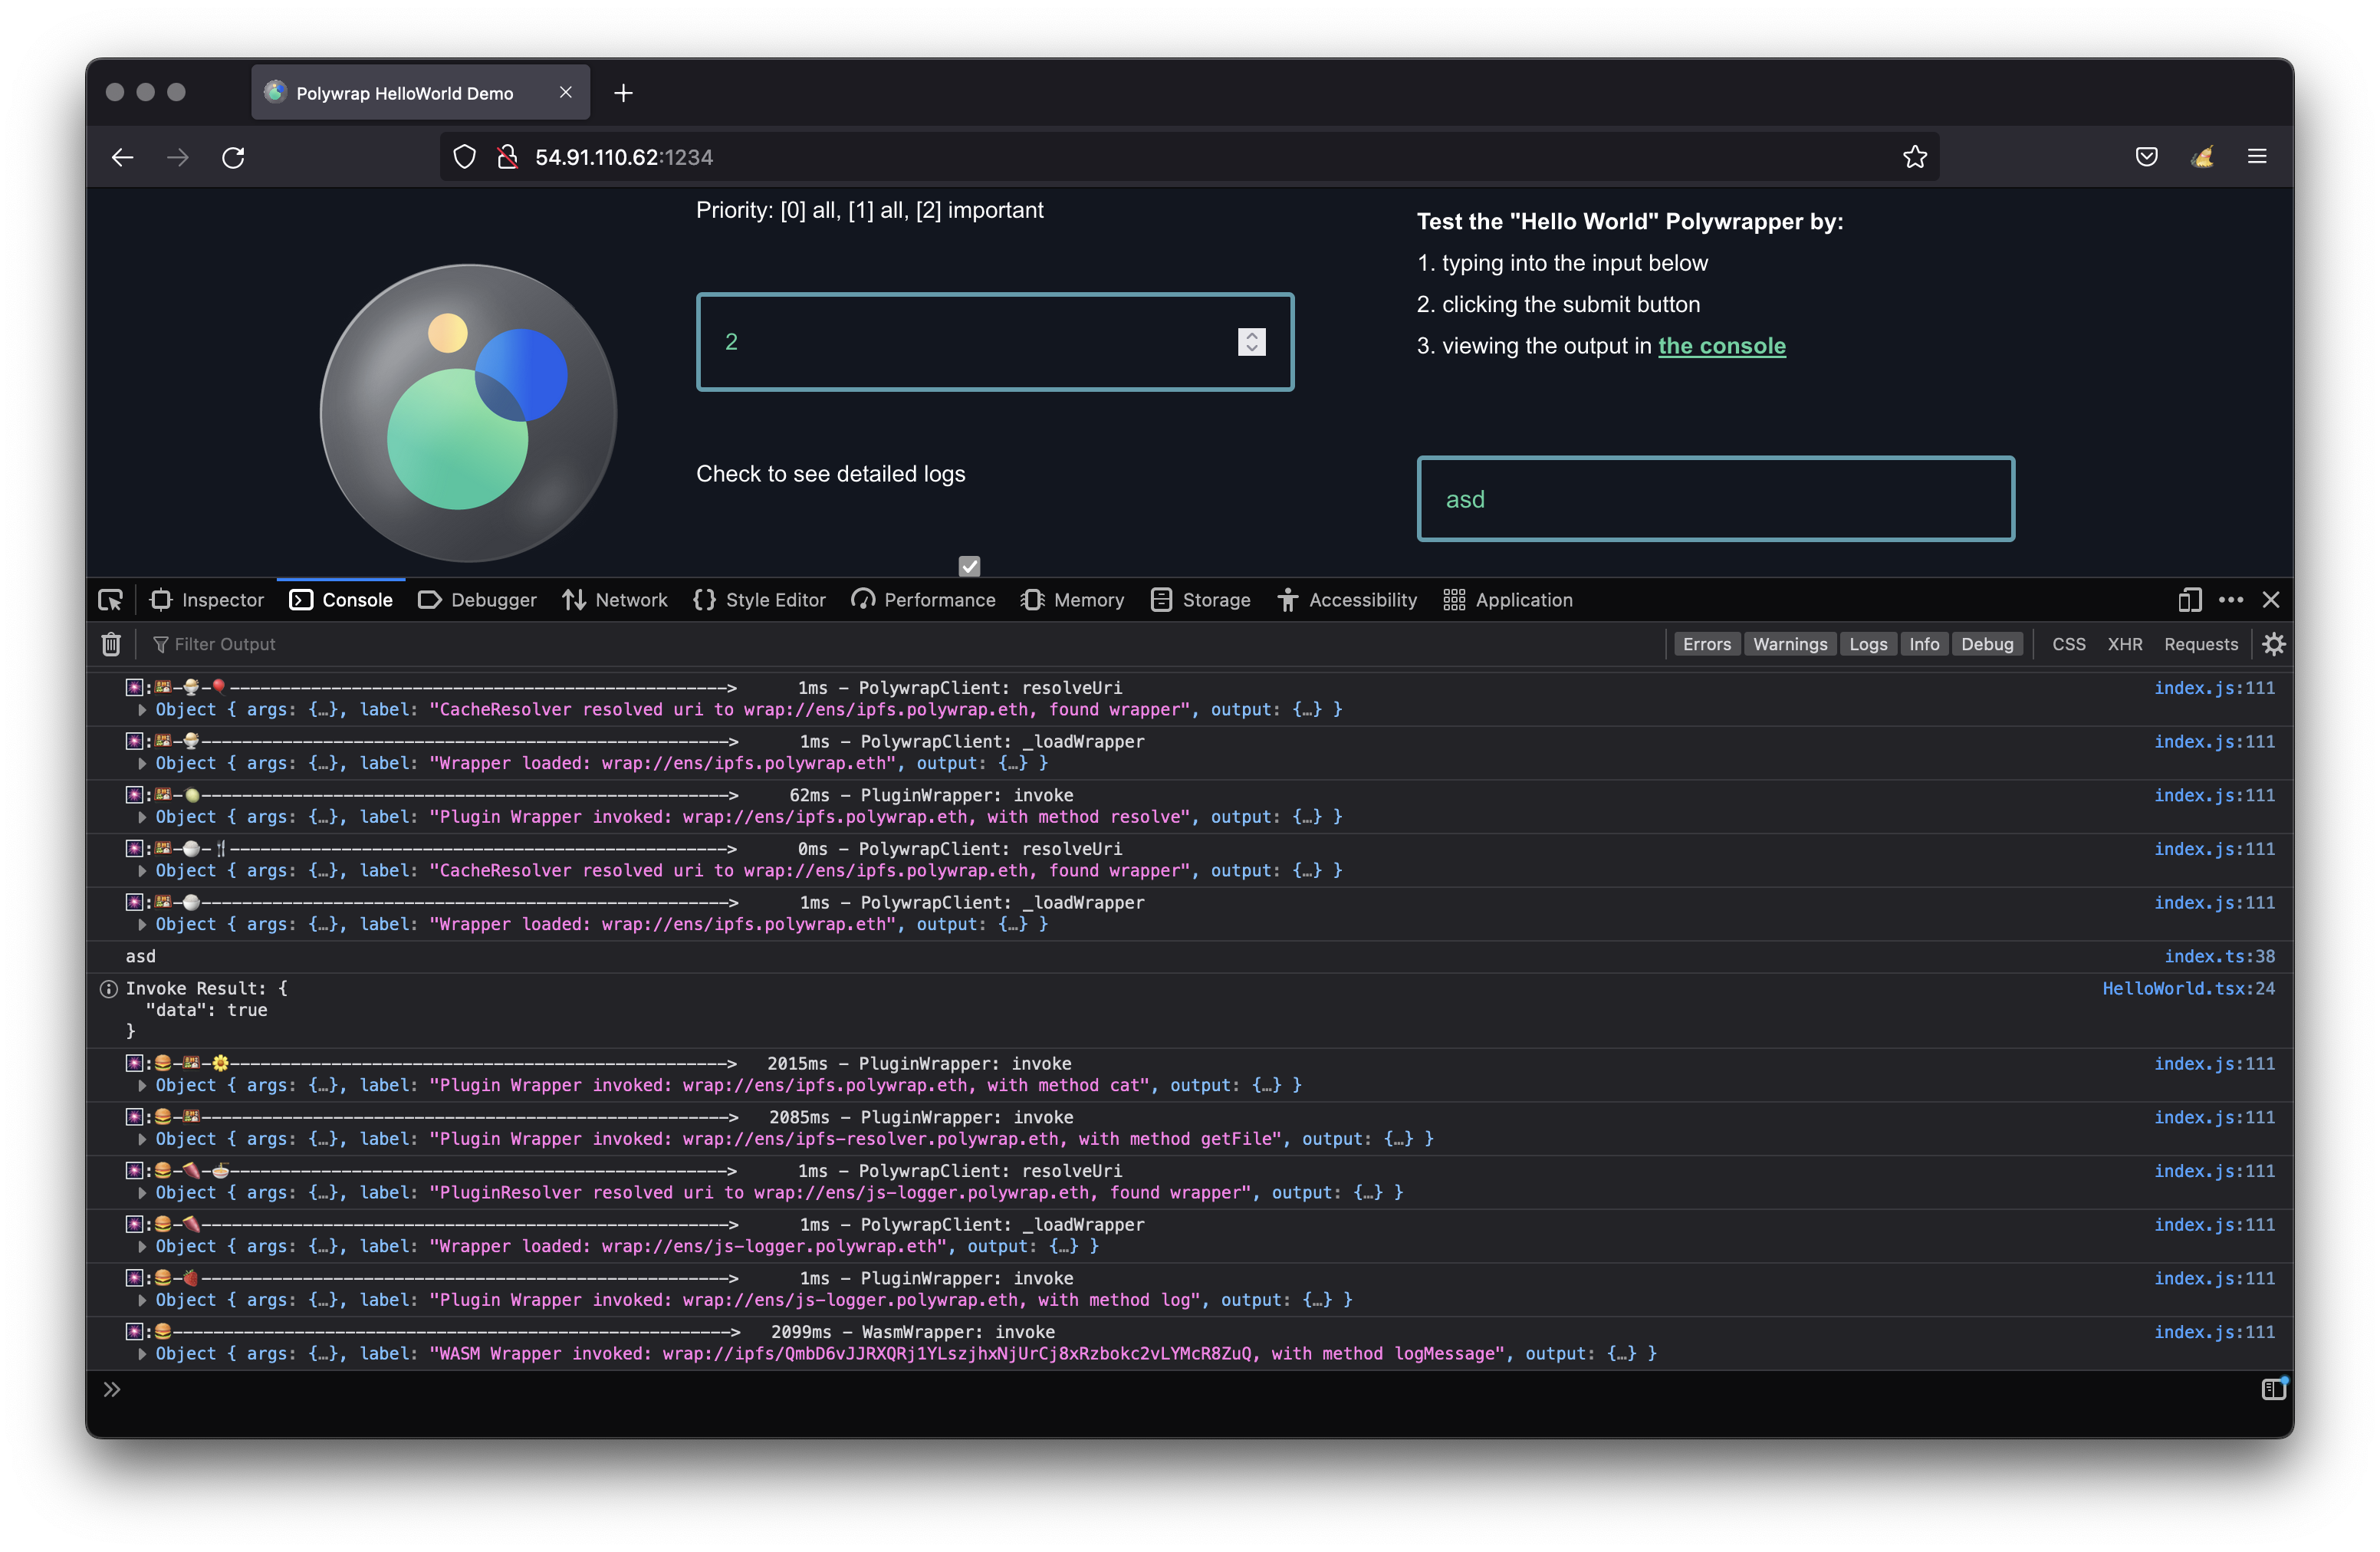Uncheck the detailed logs checkbox
This screenshot has height=1552, width=2380.
pos(969,566)
